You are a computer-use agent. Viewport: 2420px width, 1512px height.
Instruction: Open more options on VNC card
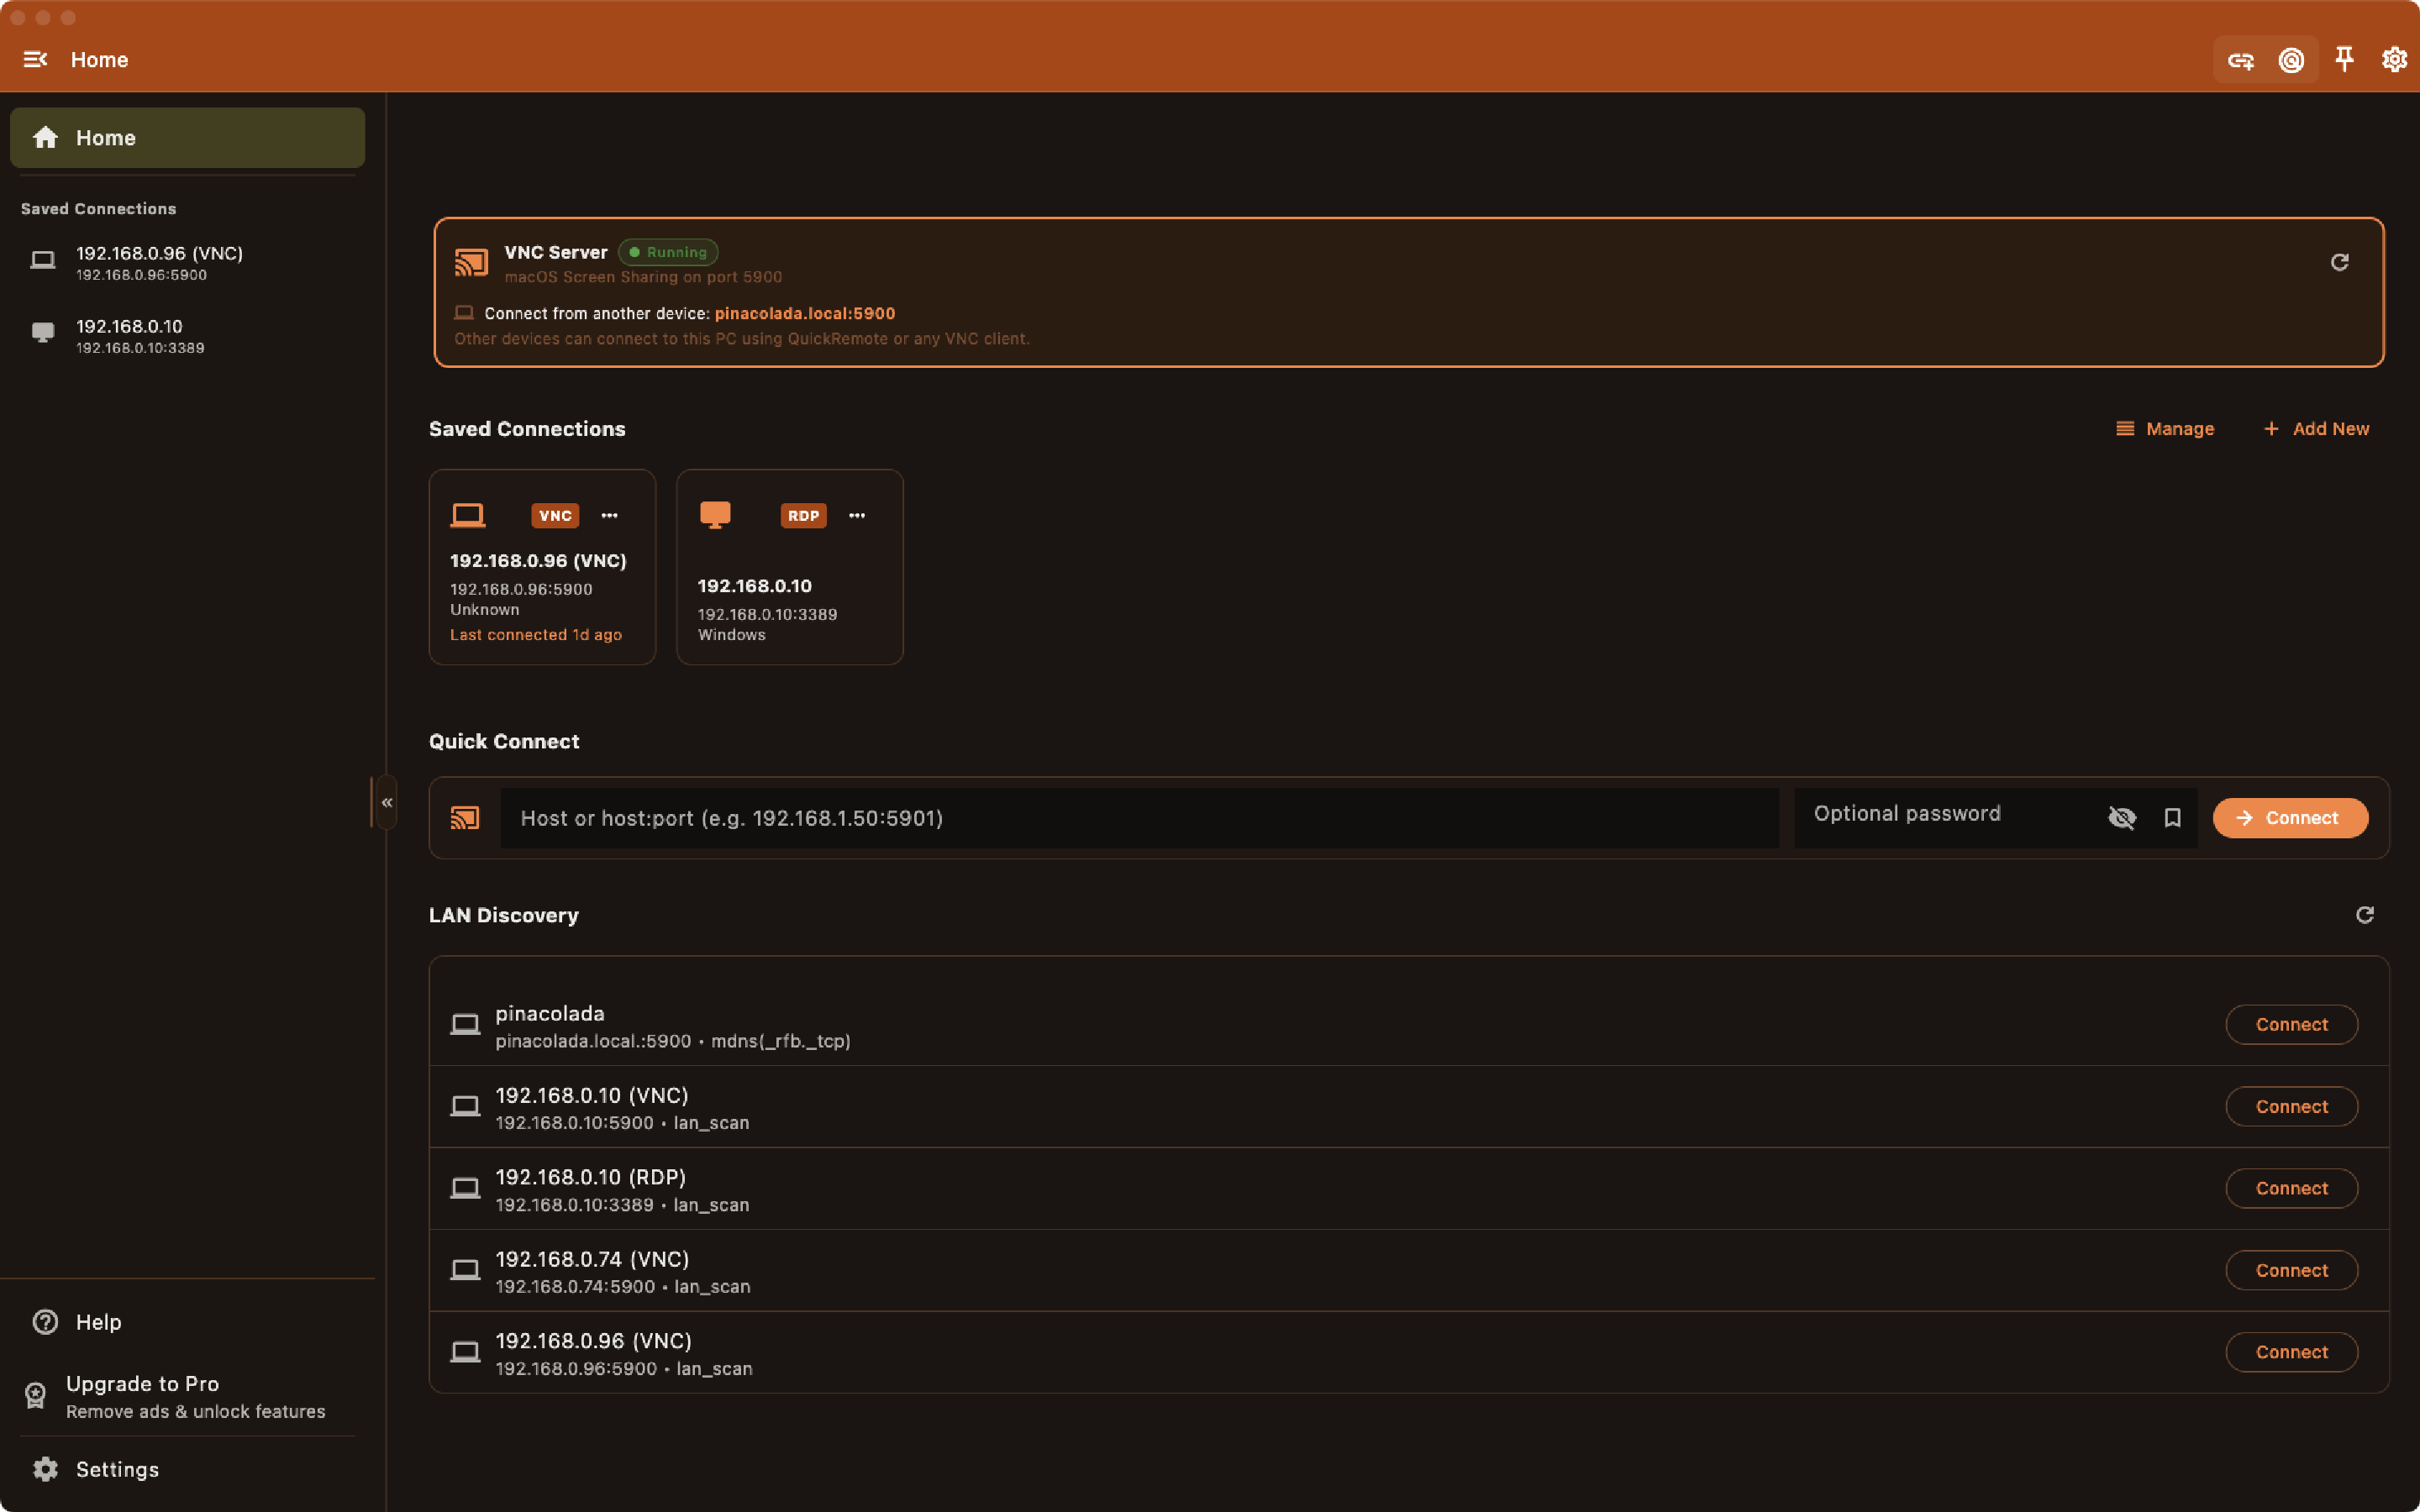tap(609, 515)
